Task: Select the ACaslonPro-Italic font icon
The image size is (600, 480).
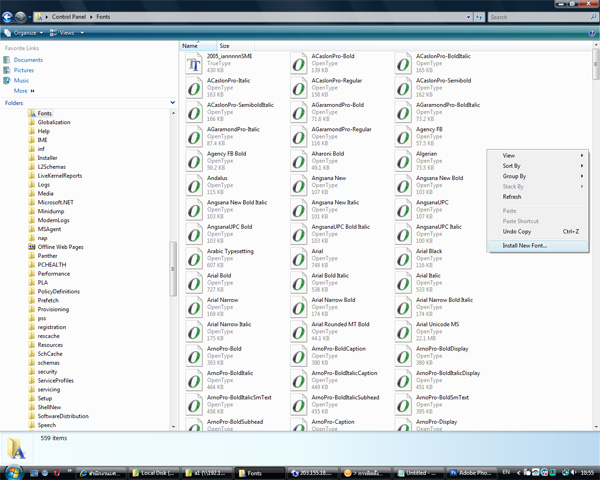Action: click(194, 88)
